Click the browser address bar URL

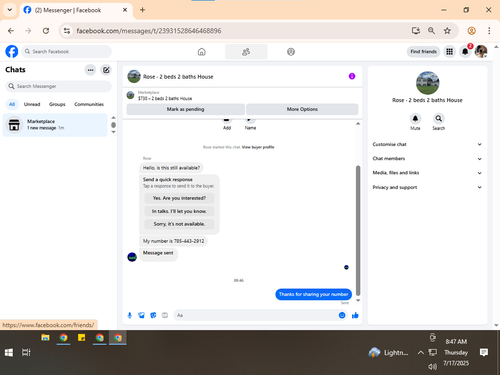pos(149,31)
